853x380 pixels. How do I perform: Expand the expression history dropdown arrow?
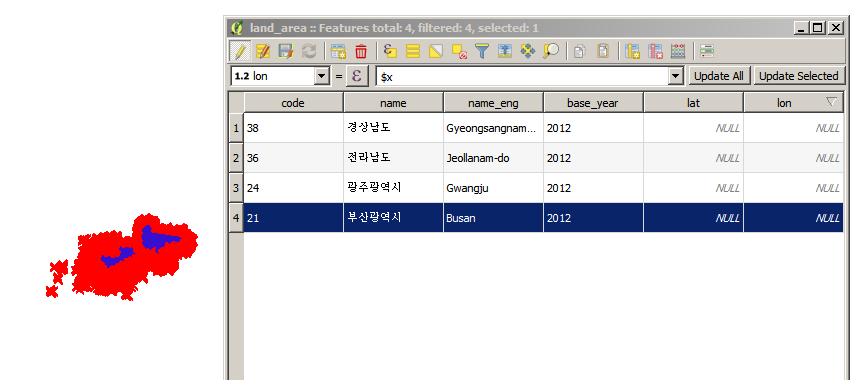tap(676, 76)
